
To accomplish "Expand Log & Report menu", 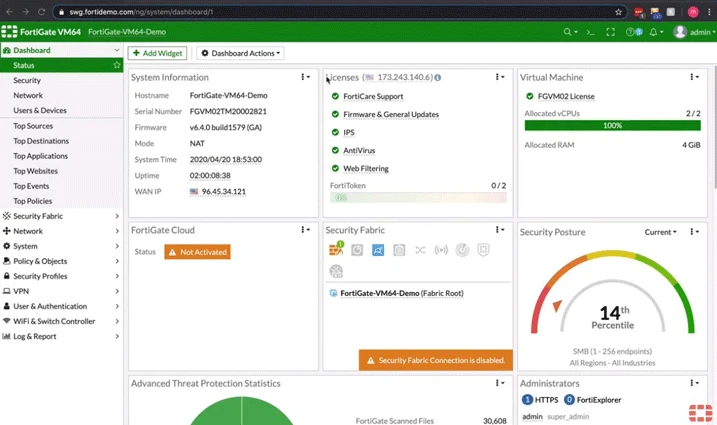I will click(x=61, y=336).
